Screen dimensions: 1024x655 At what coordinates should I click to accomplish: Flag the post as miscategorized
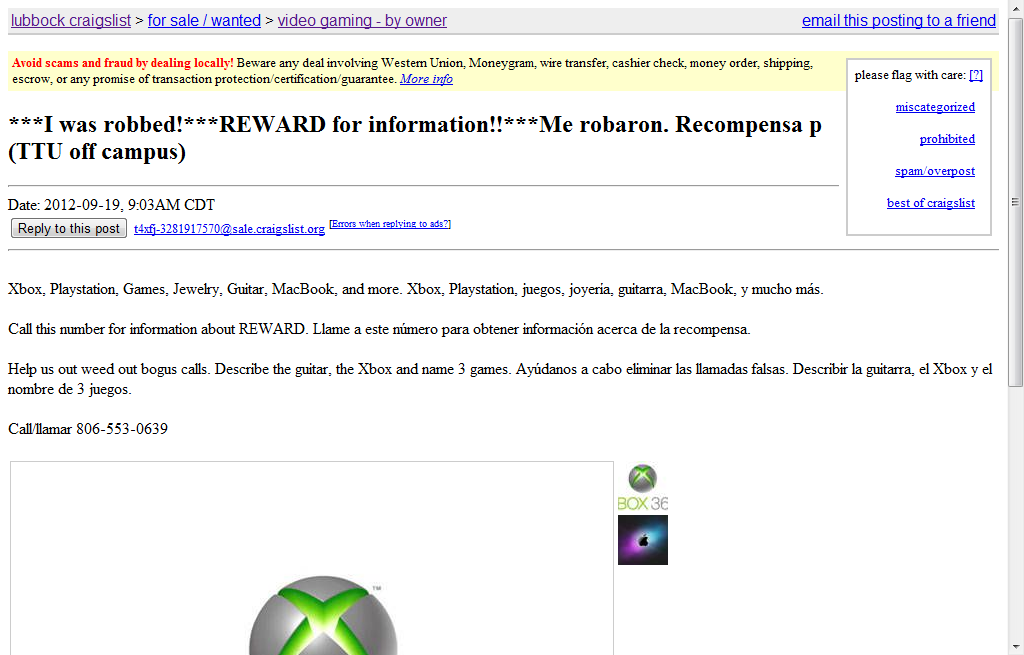[935, 107]
